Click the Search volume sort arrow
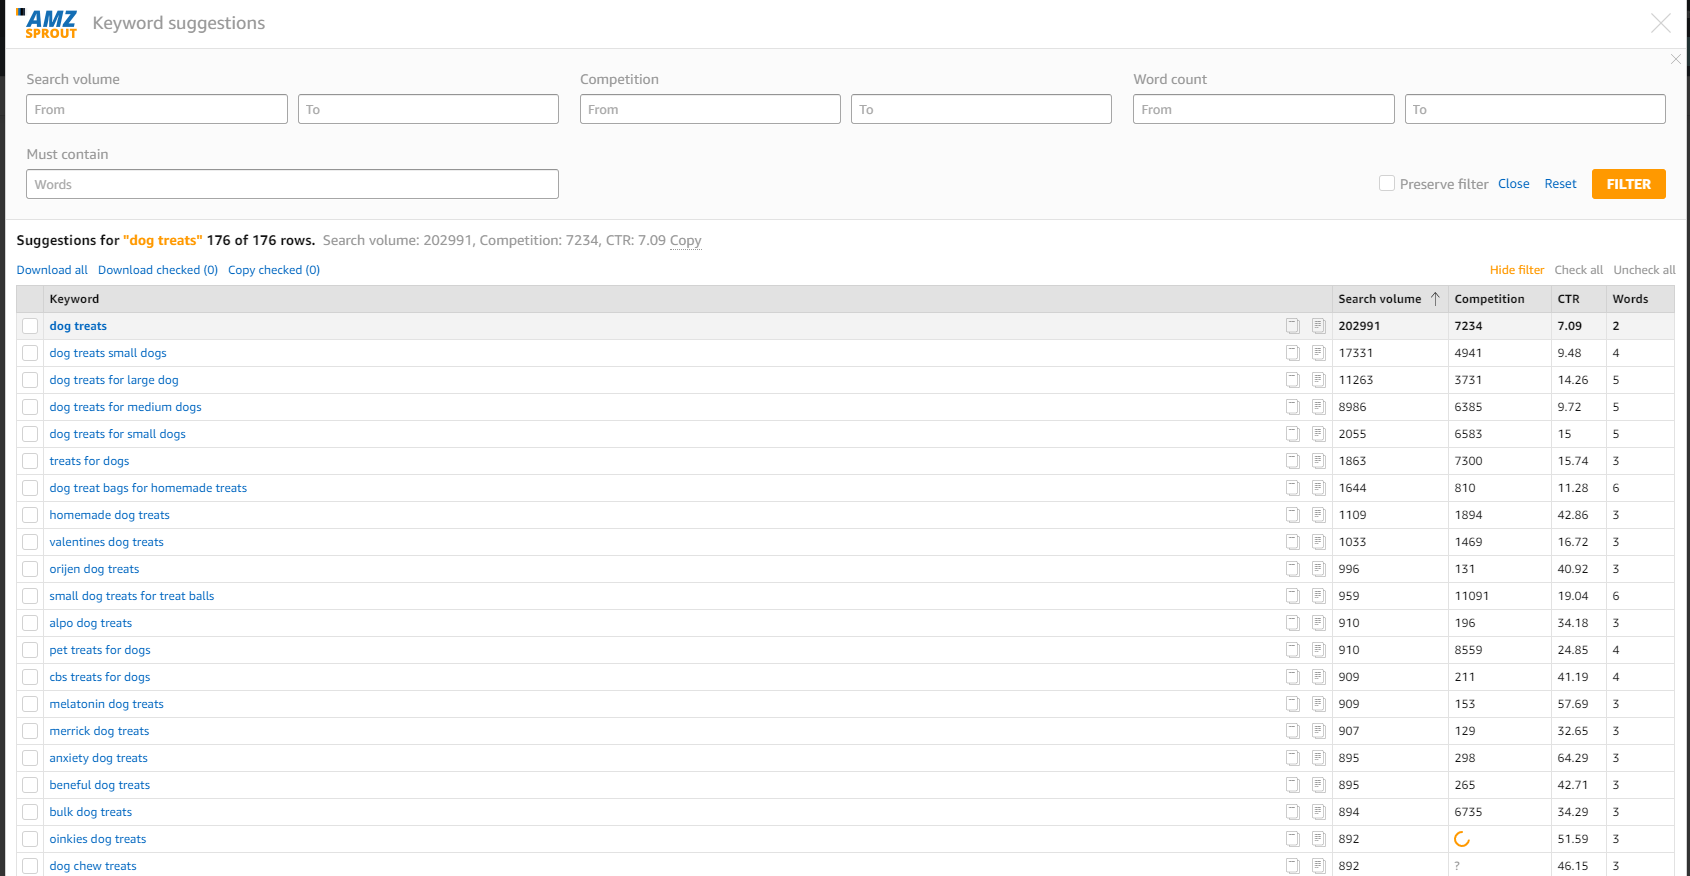 pos(1435,299)
